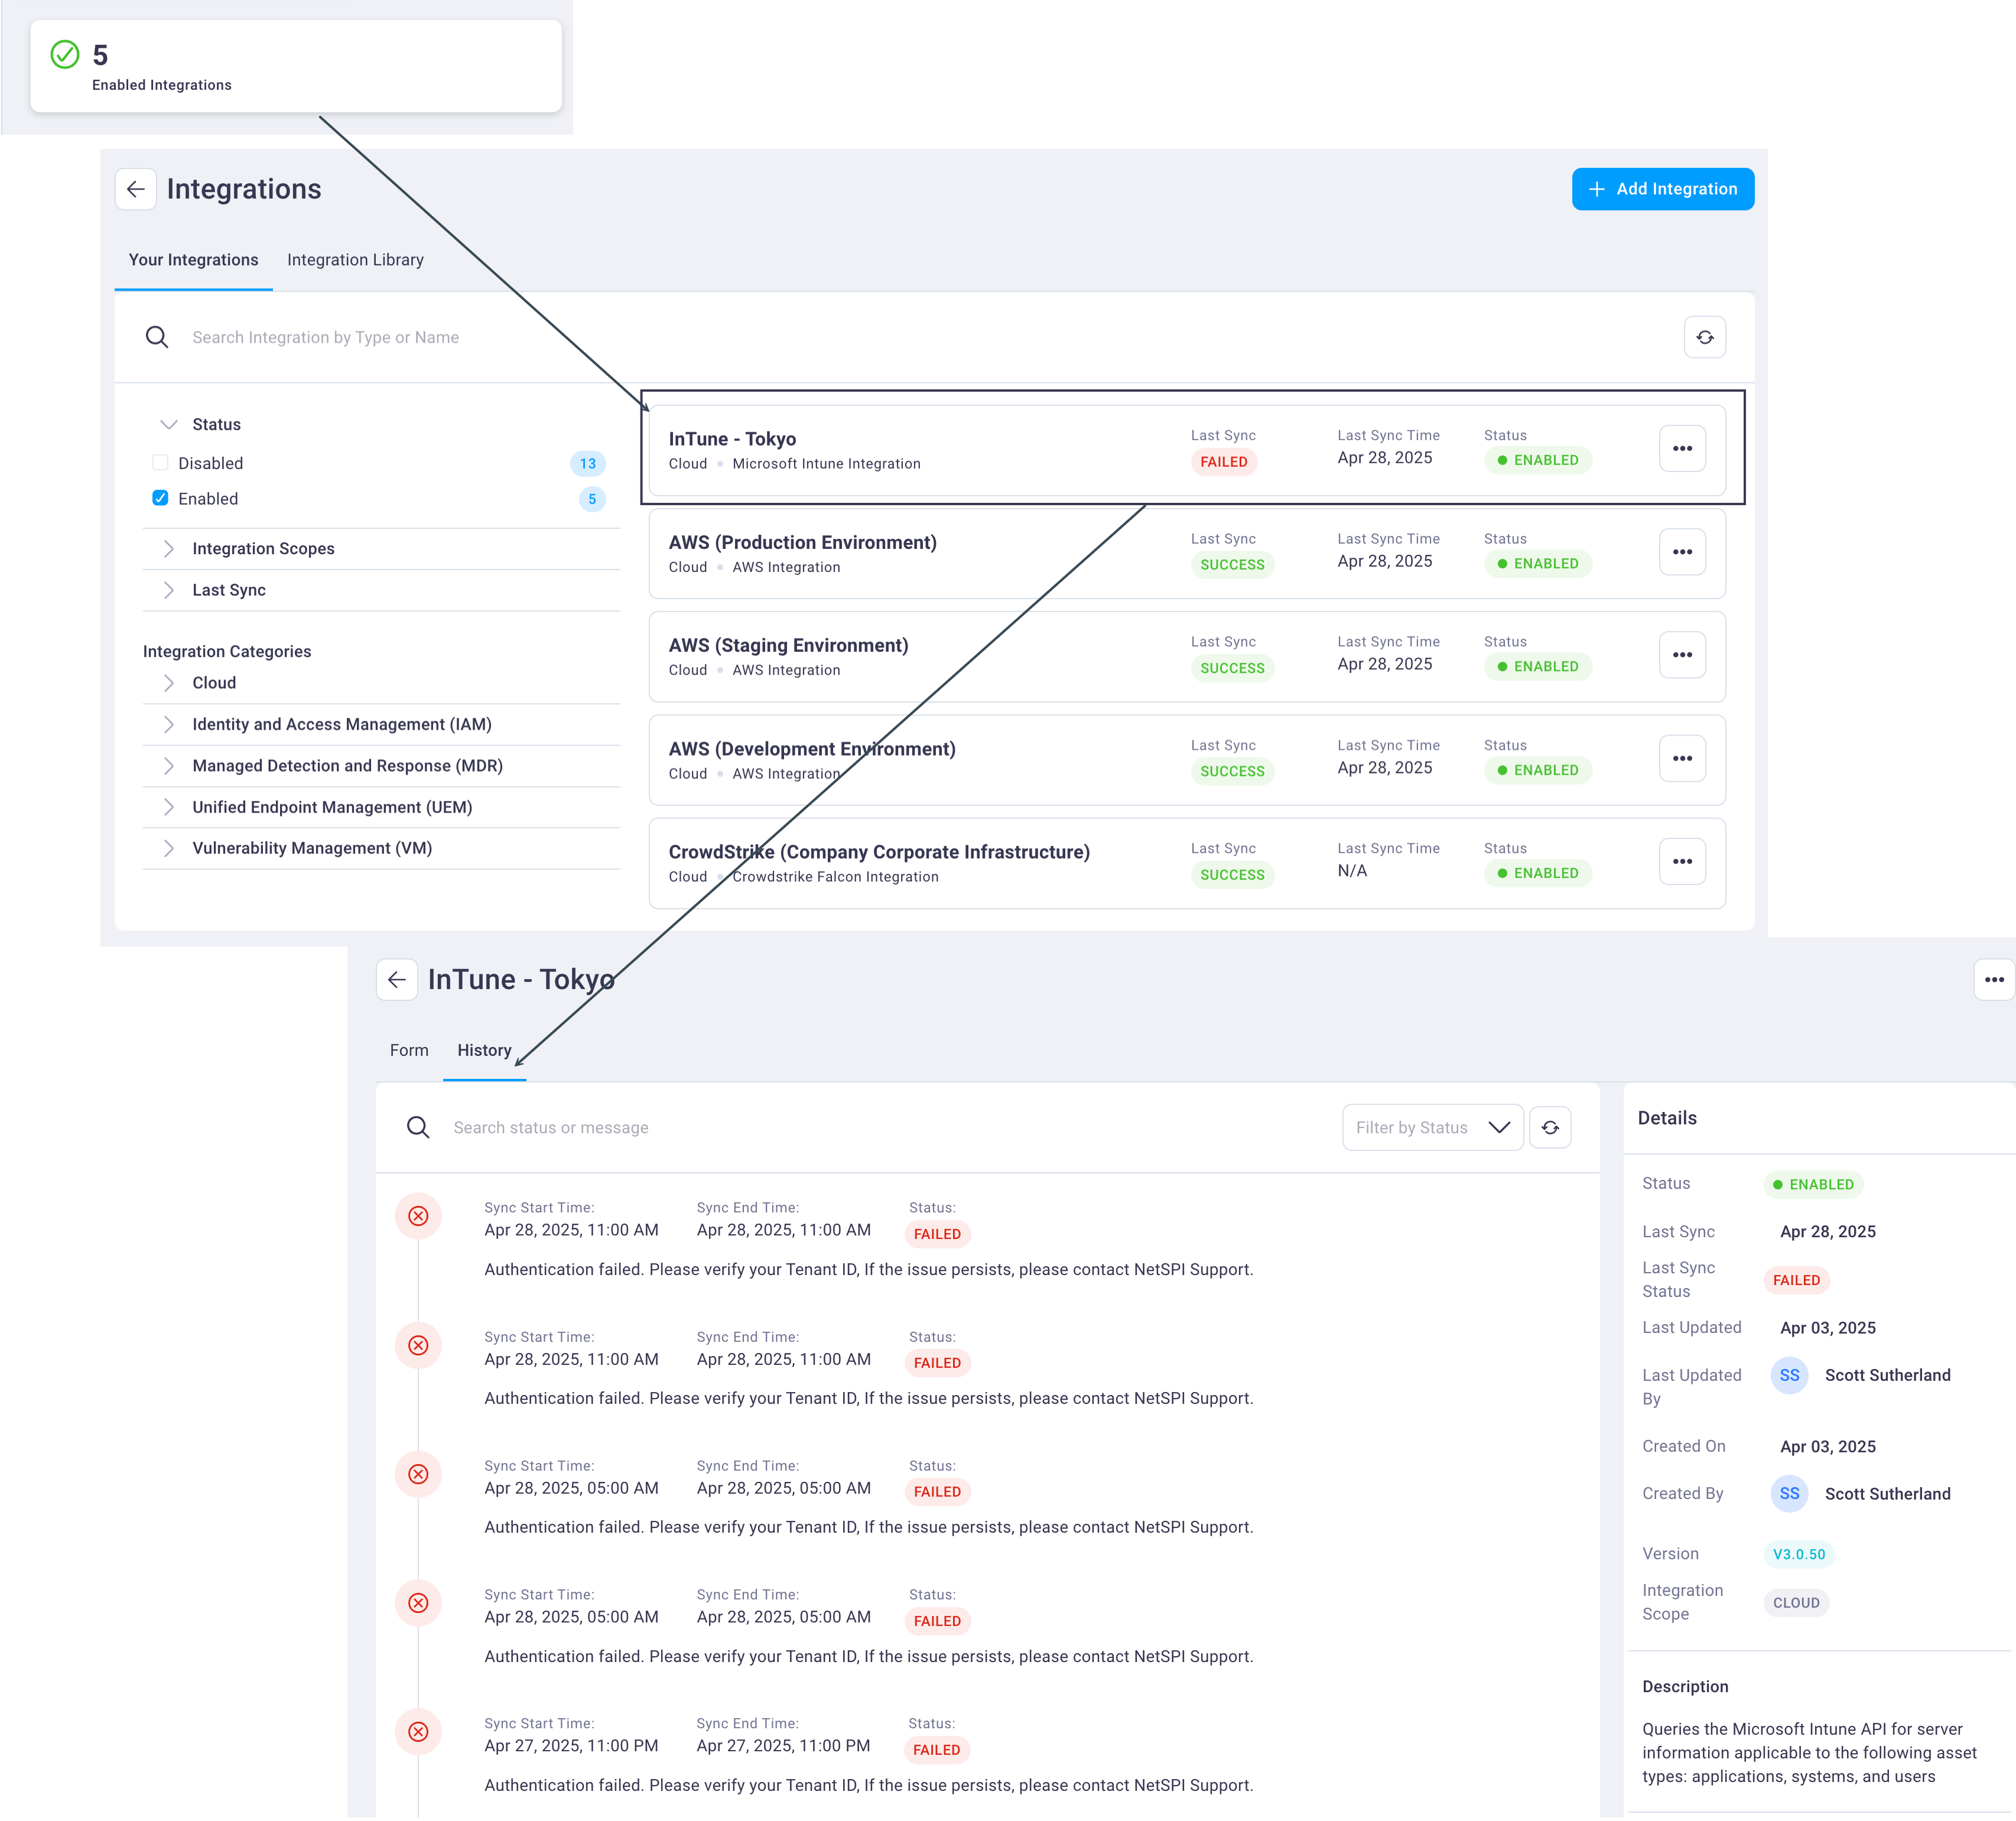Click failed icon of second Apr 28 11:00 AM entry

[x=418, y=1345]
